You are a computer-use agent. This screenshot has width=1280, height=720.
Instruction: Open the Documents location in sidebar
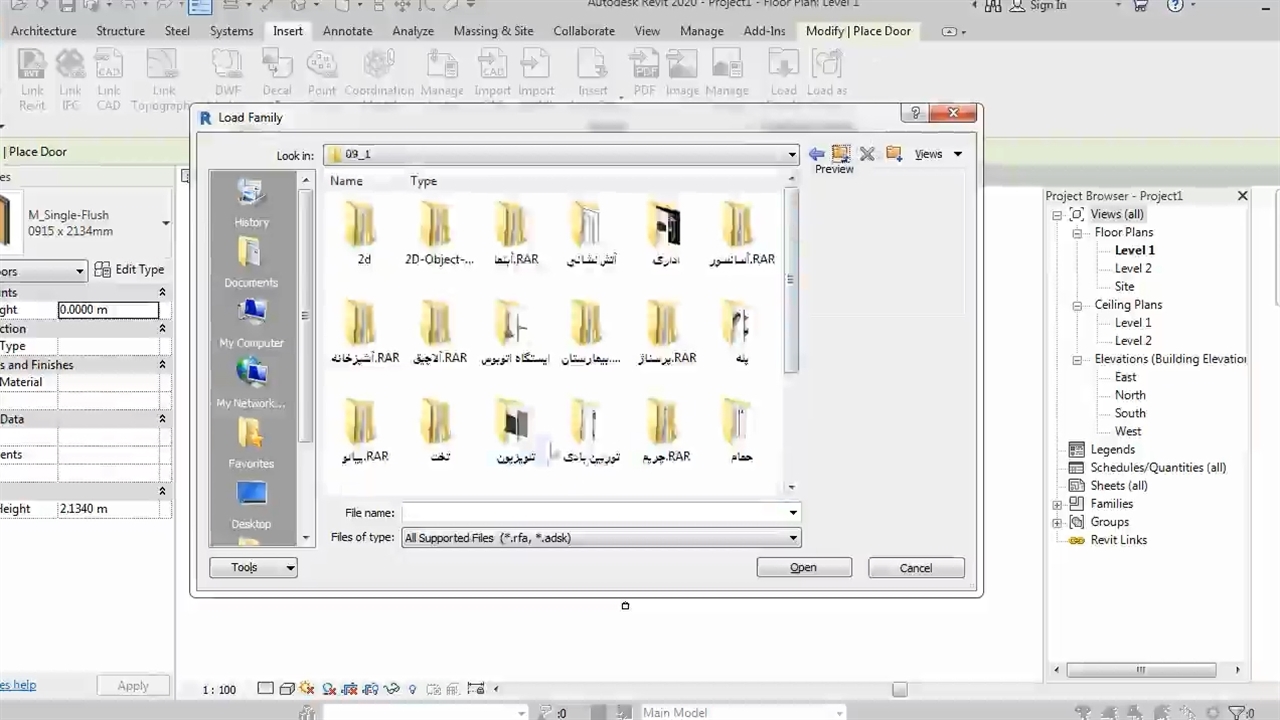[251, 262]
